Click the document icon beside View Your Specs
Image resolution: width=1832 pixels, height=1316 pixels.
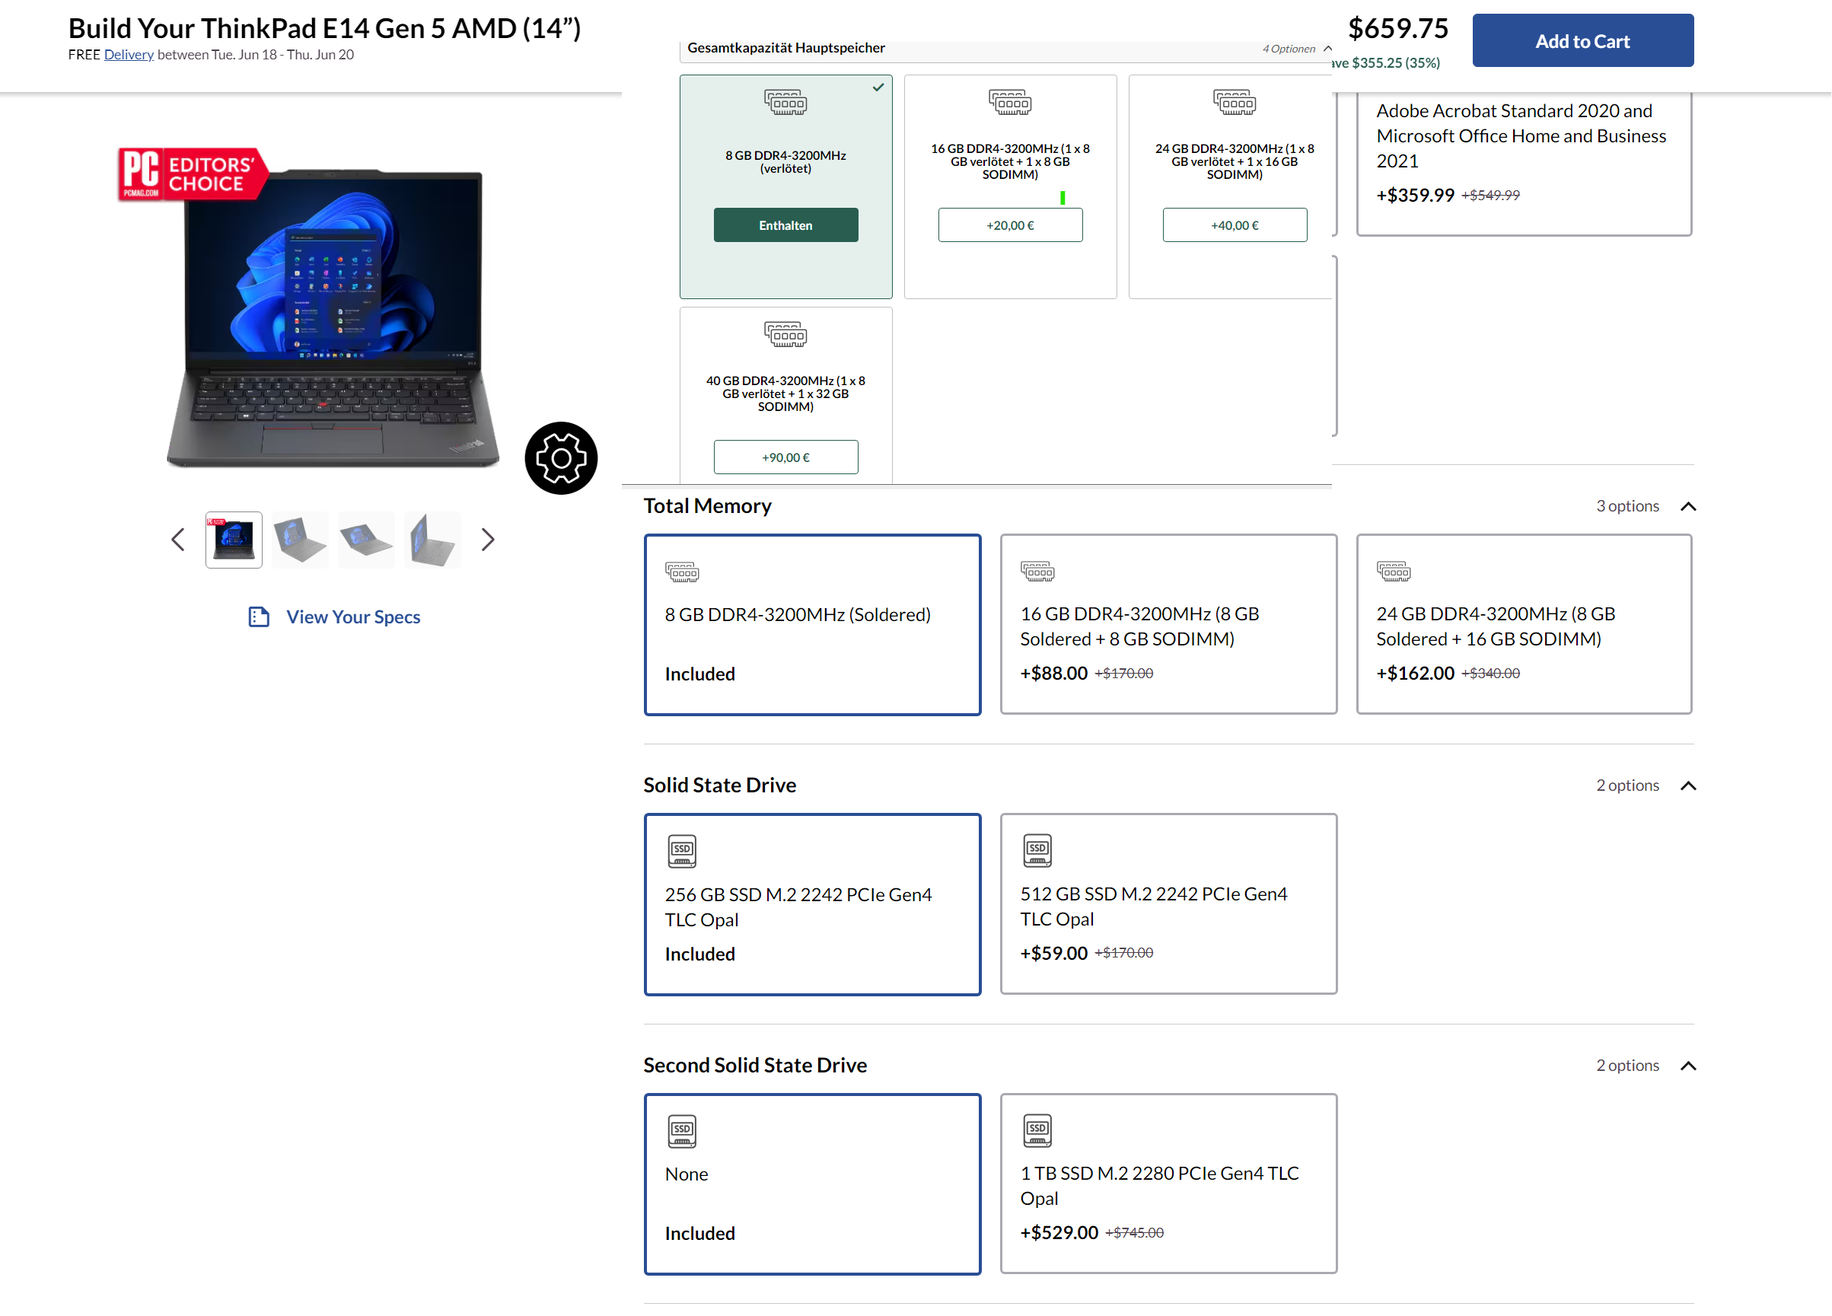pyautogui.click(x=259, y=617)
